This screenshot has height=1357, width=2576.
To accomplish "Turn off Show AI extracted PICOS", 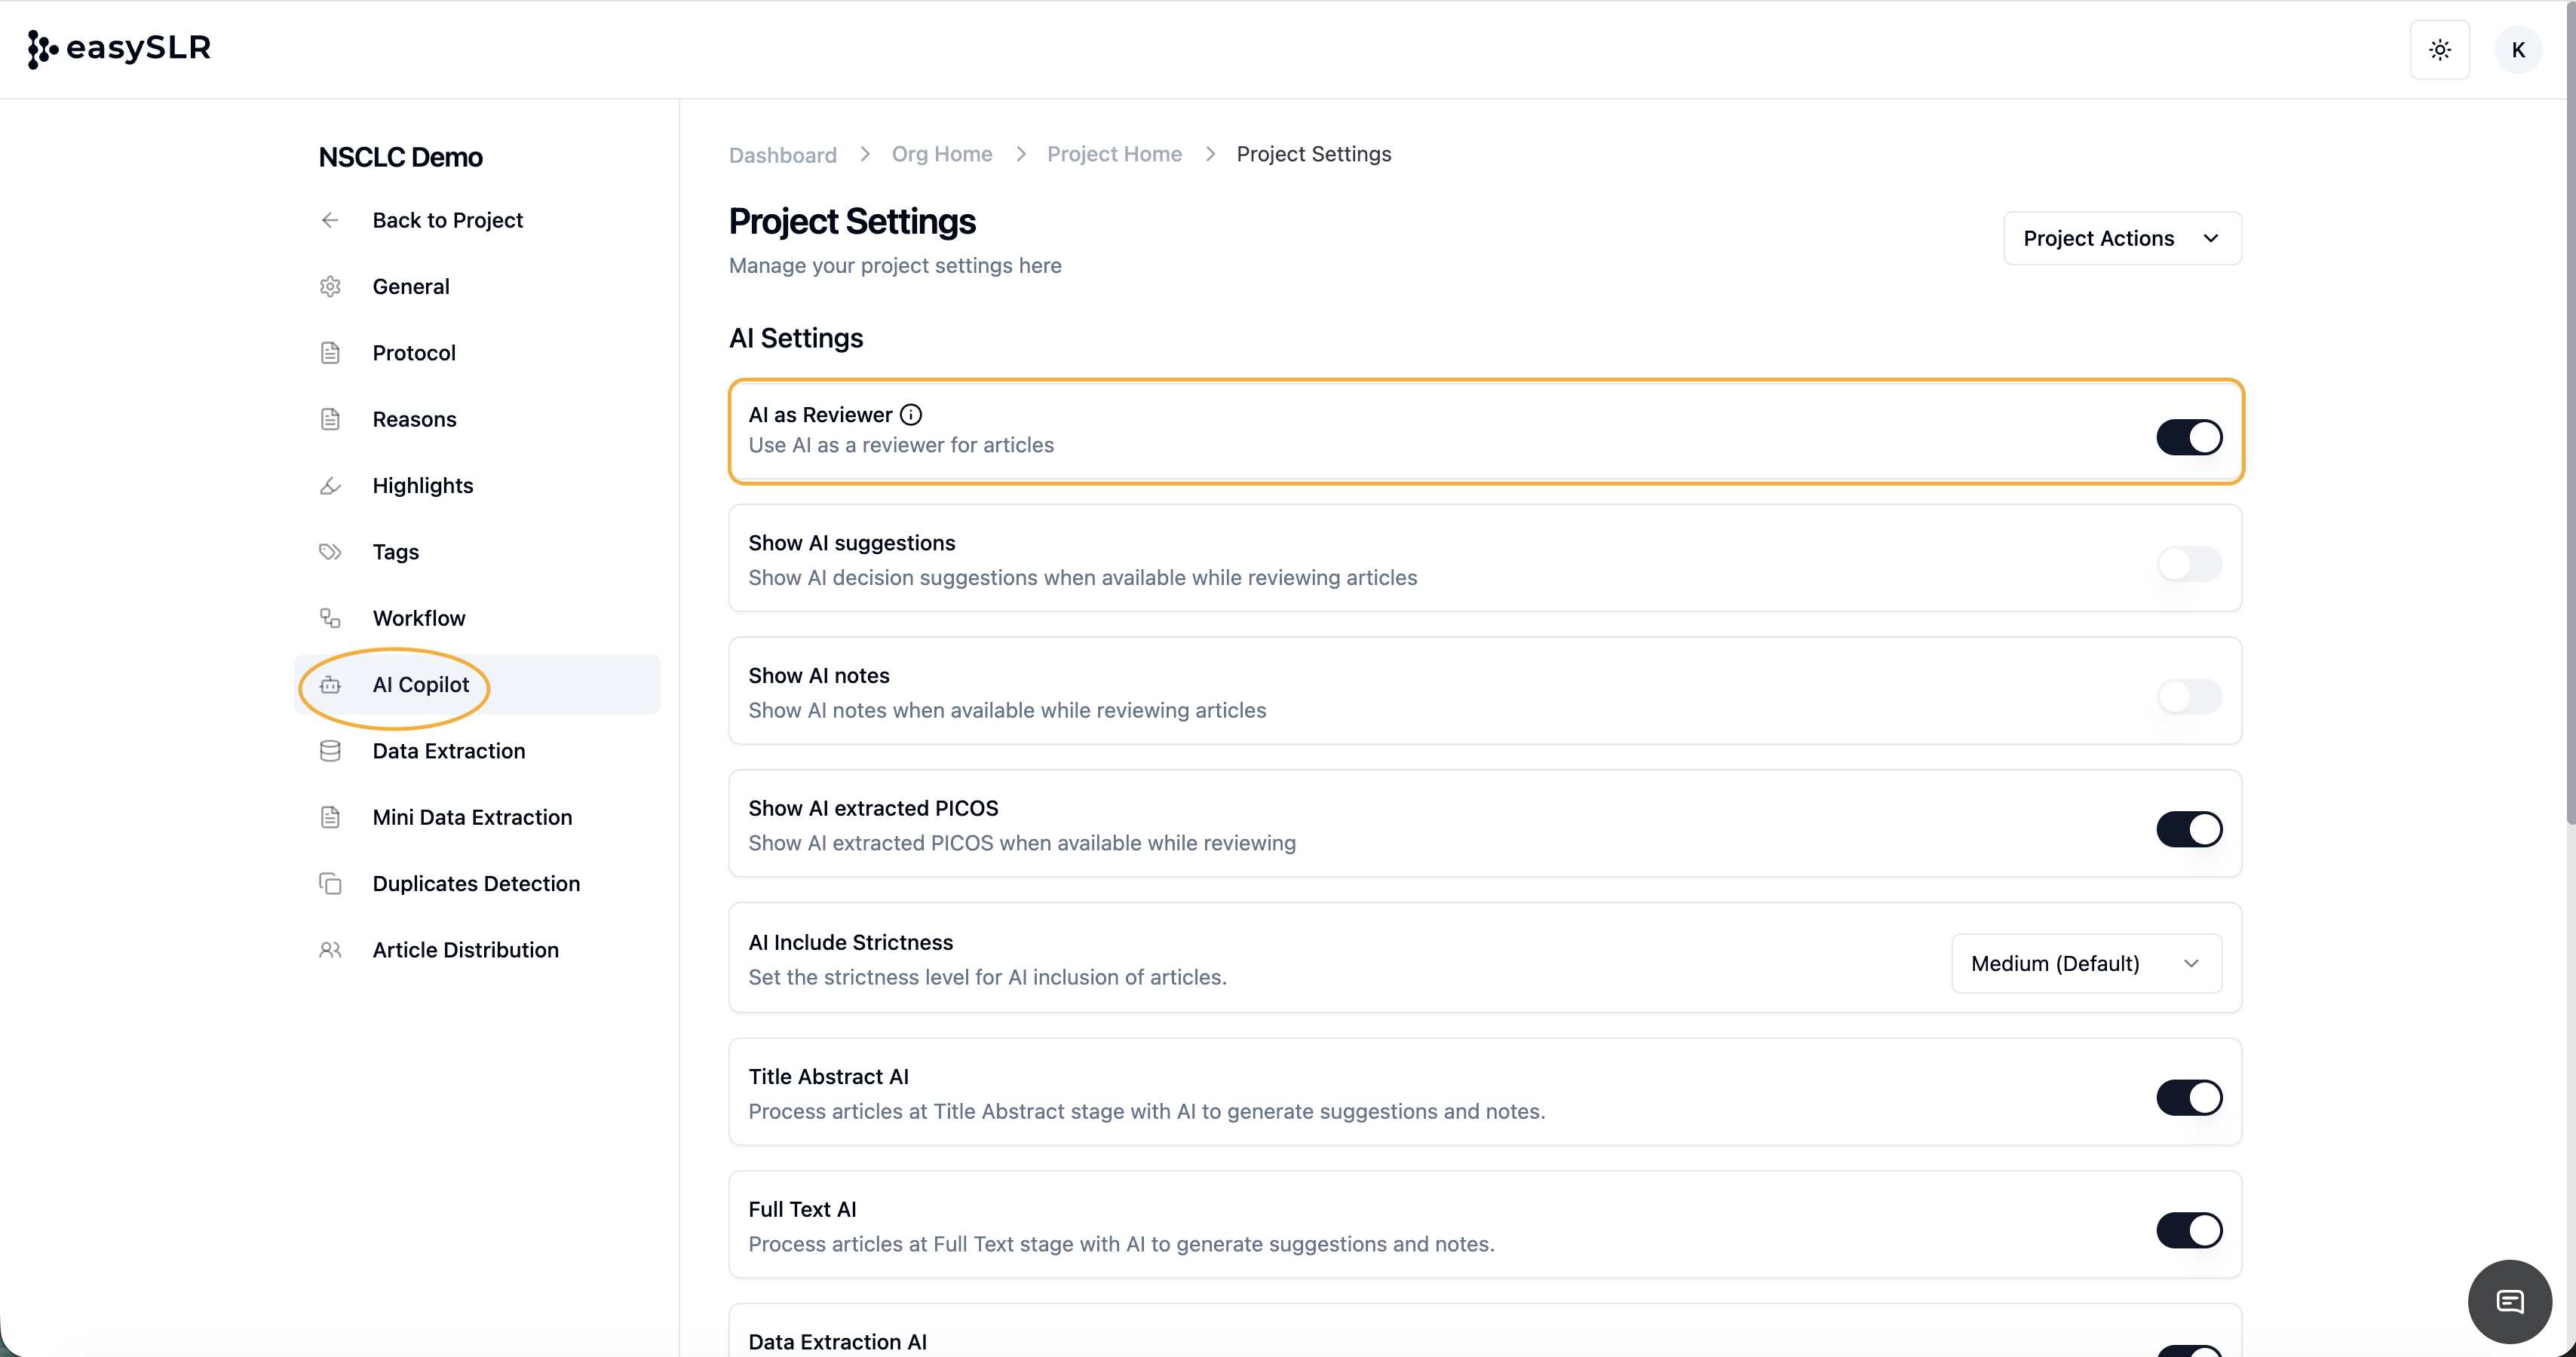I will pos(2188,829).
